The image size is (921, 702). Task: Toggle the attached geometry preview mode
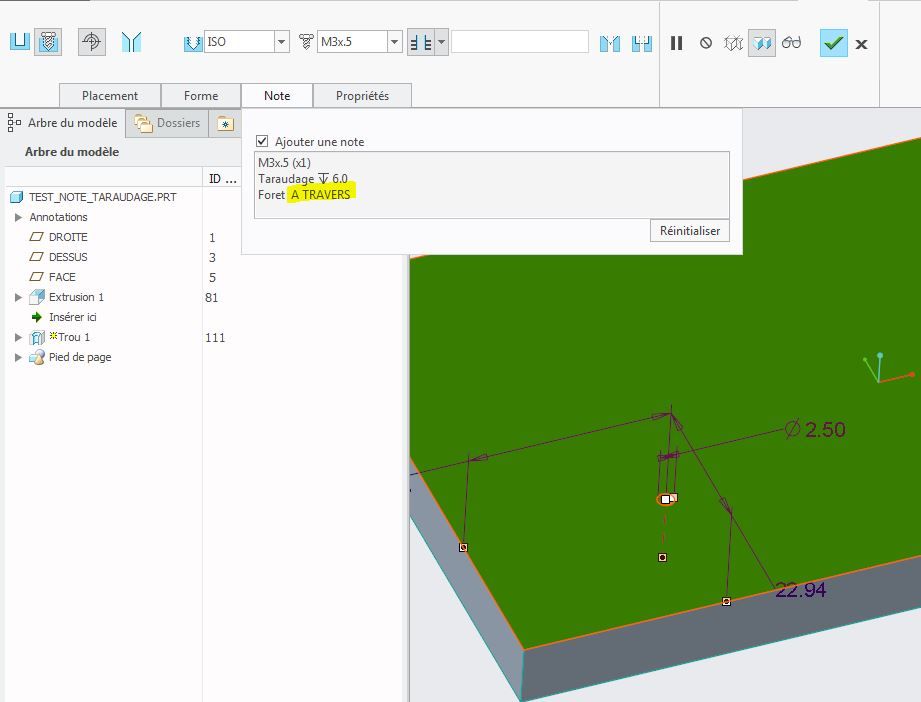[x=762, y=43]
